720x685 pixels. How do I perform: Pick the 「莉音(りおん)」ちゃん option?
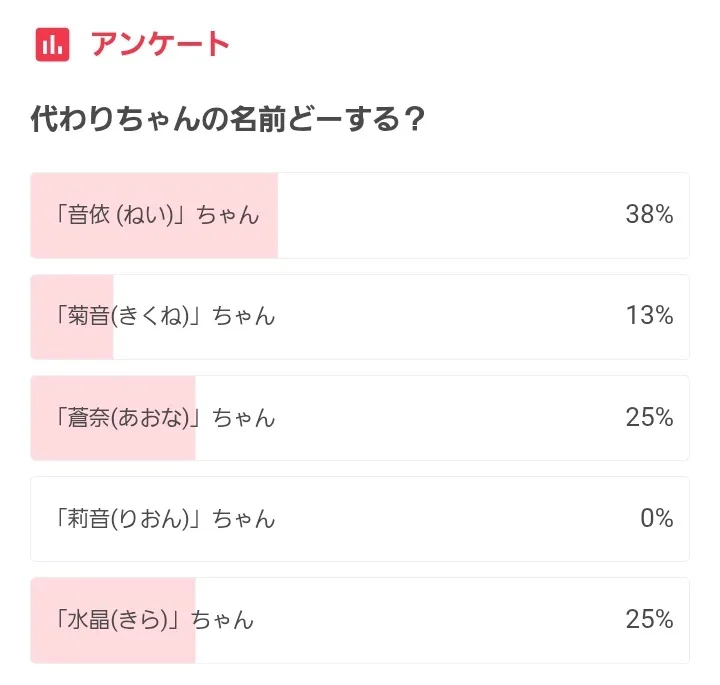tap(166, 519)
